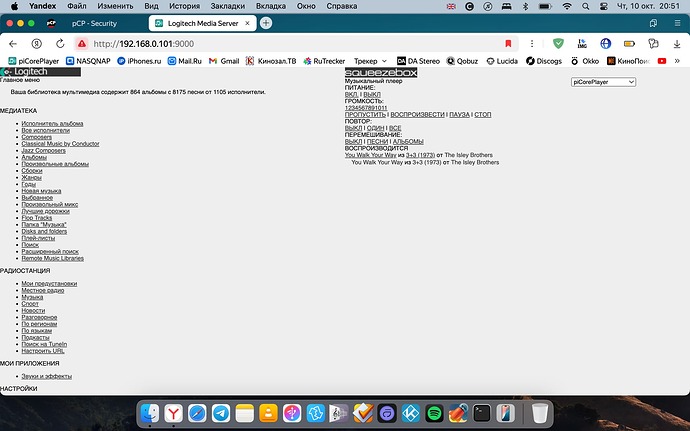
Task: Open the extensions puzzle icon
Action: click(x=653, y=44)
